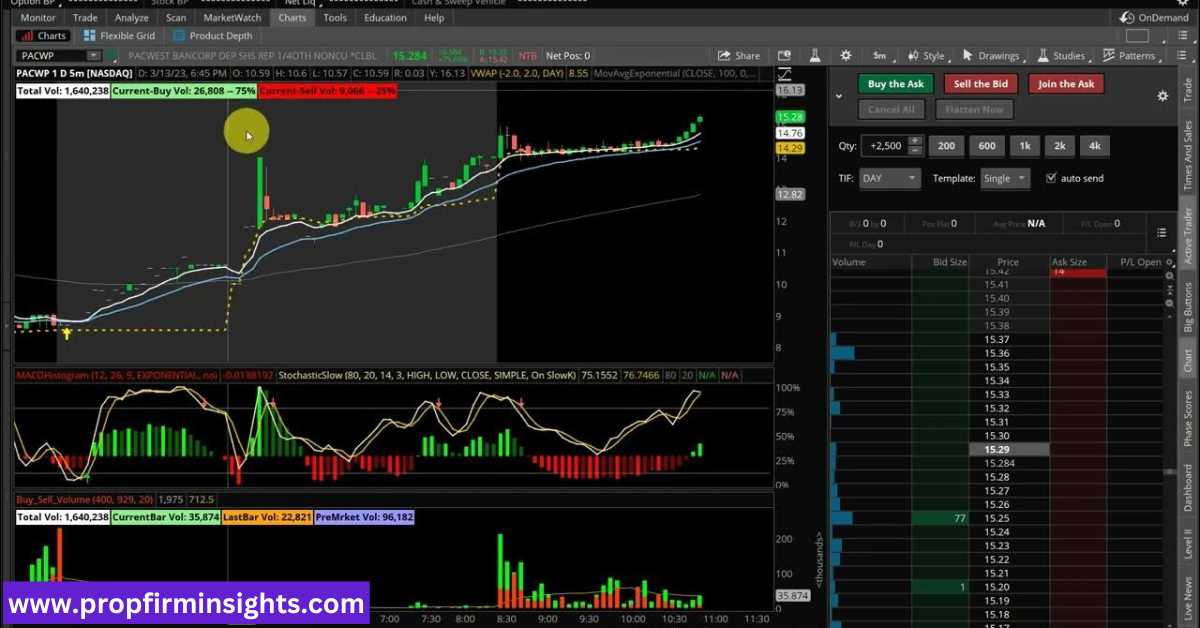Click the Qty input field showing +2,500

pyautogui.click(x=884, y=146)
